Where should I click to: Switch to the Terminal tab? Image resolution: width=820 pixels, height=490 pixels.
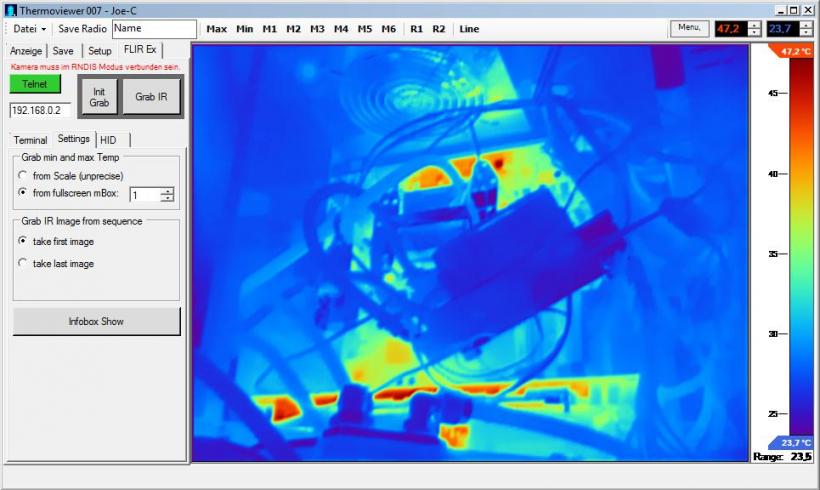tap(30, 140)
